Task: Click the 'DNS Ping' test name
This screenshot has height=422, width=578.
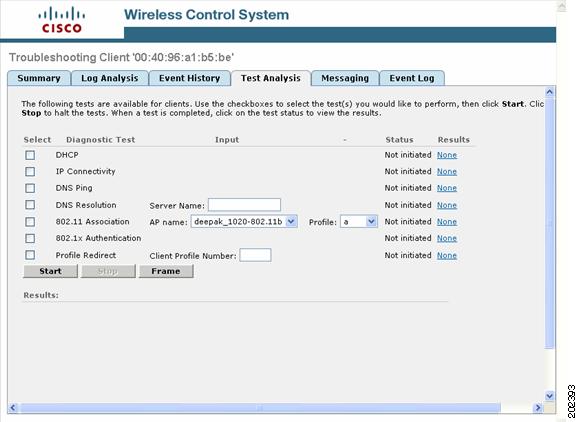Action: pos(74,188)
